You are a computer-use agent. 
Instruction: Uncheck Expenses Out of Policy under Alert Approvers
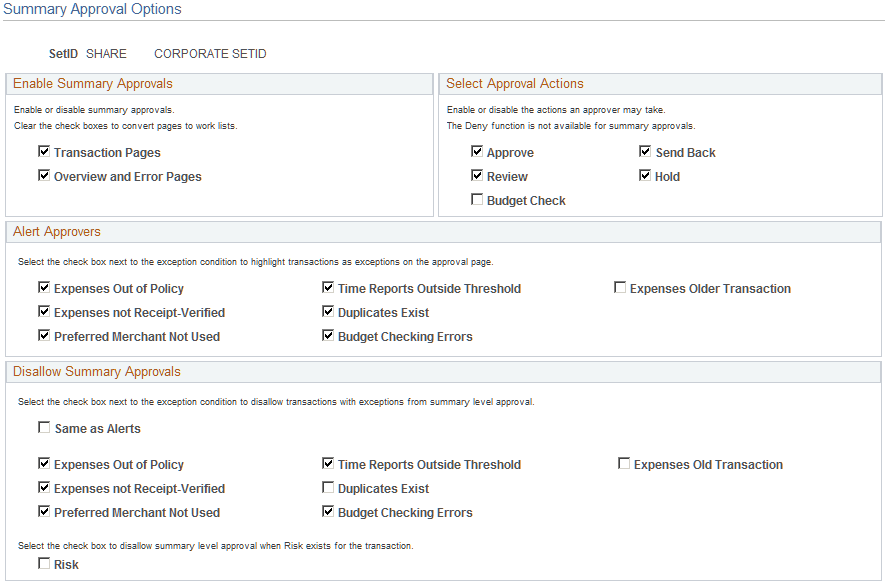point(44,288)
